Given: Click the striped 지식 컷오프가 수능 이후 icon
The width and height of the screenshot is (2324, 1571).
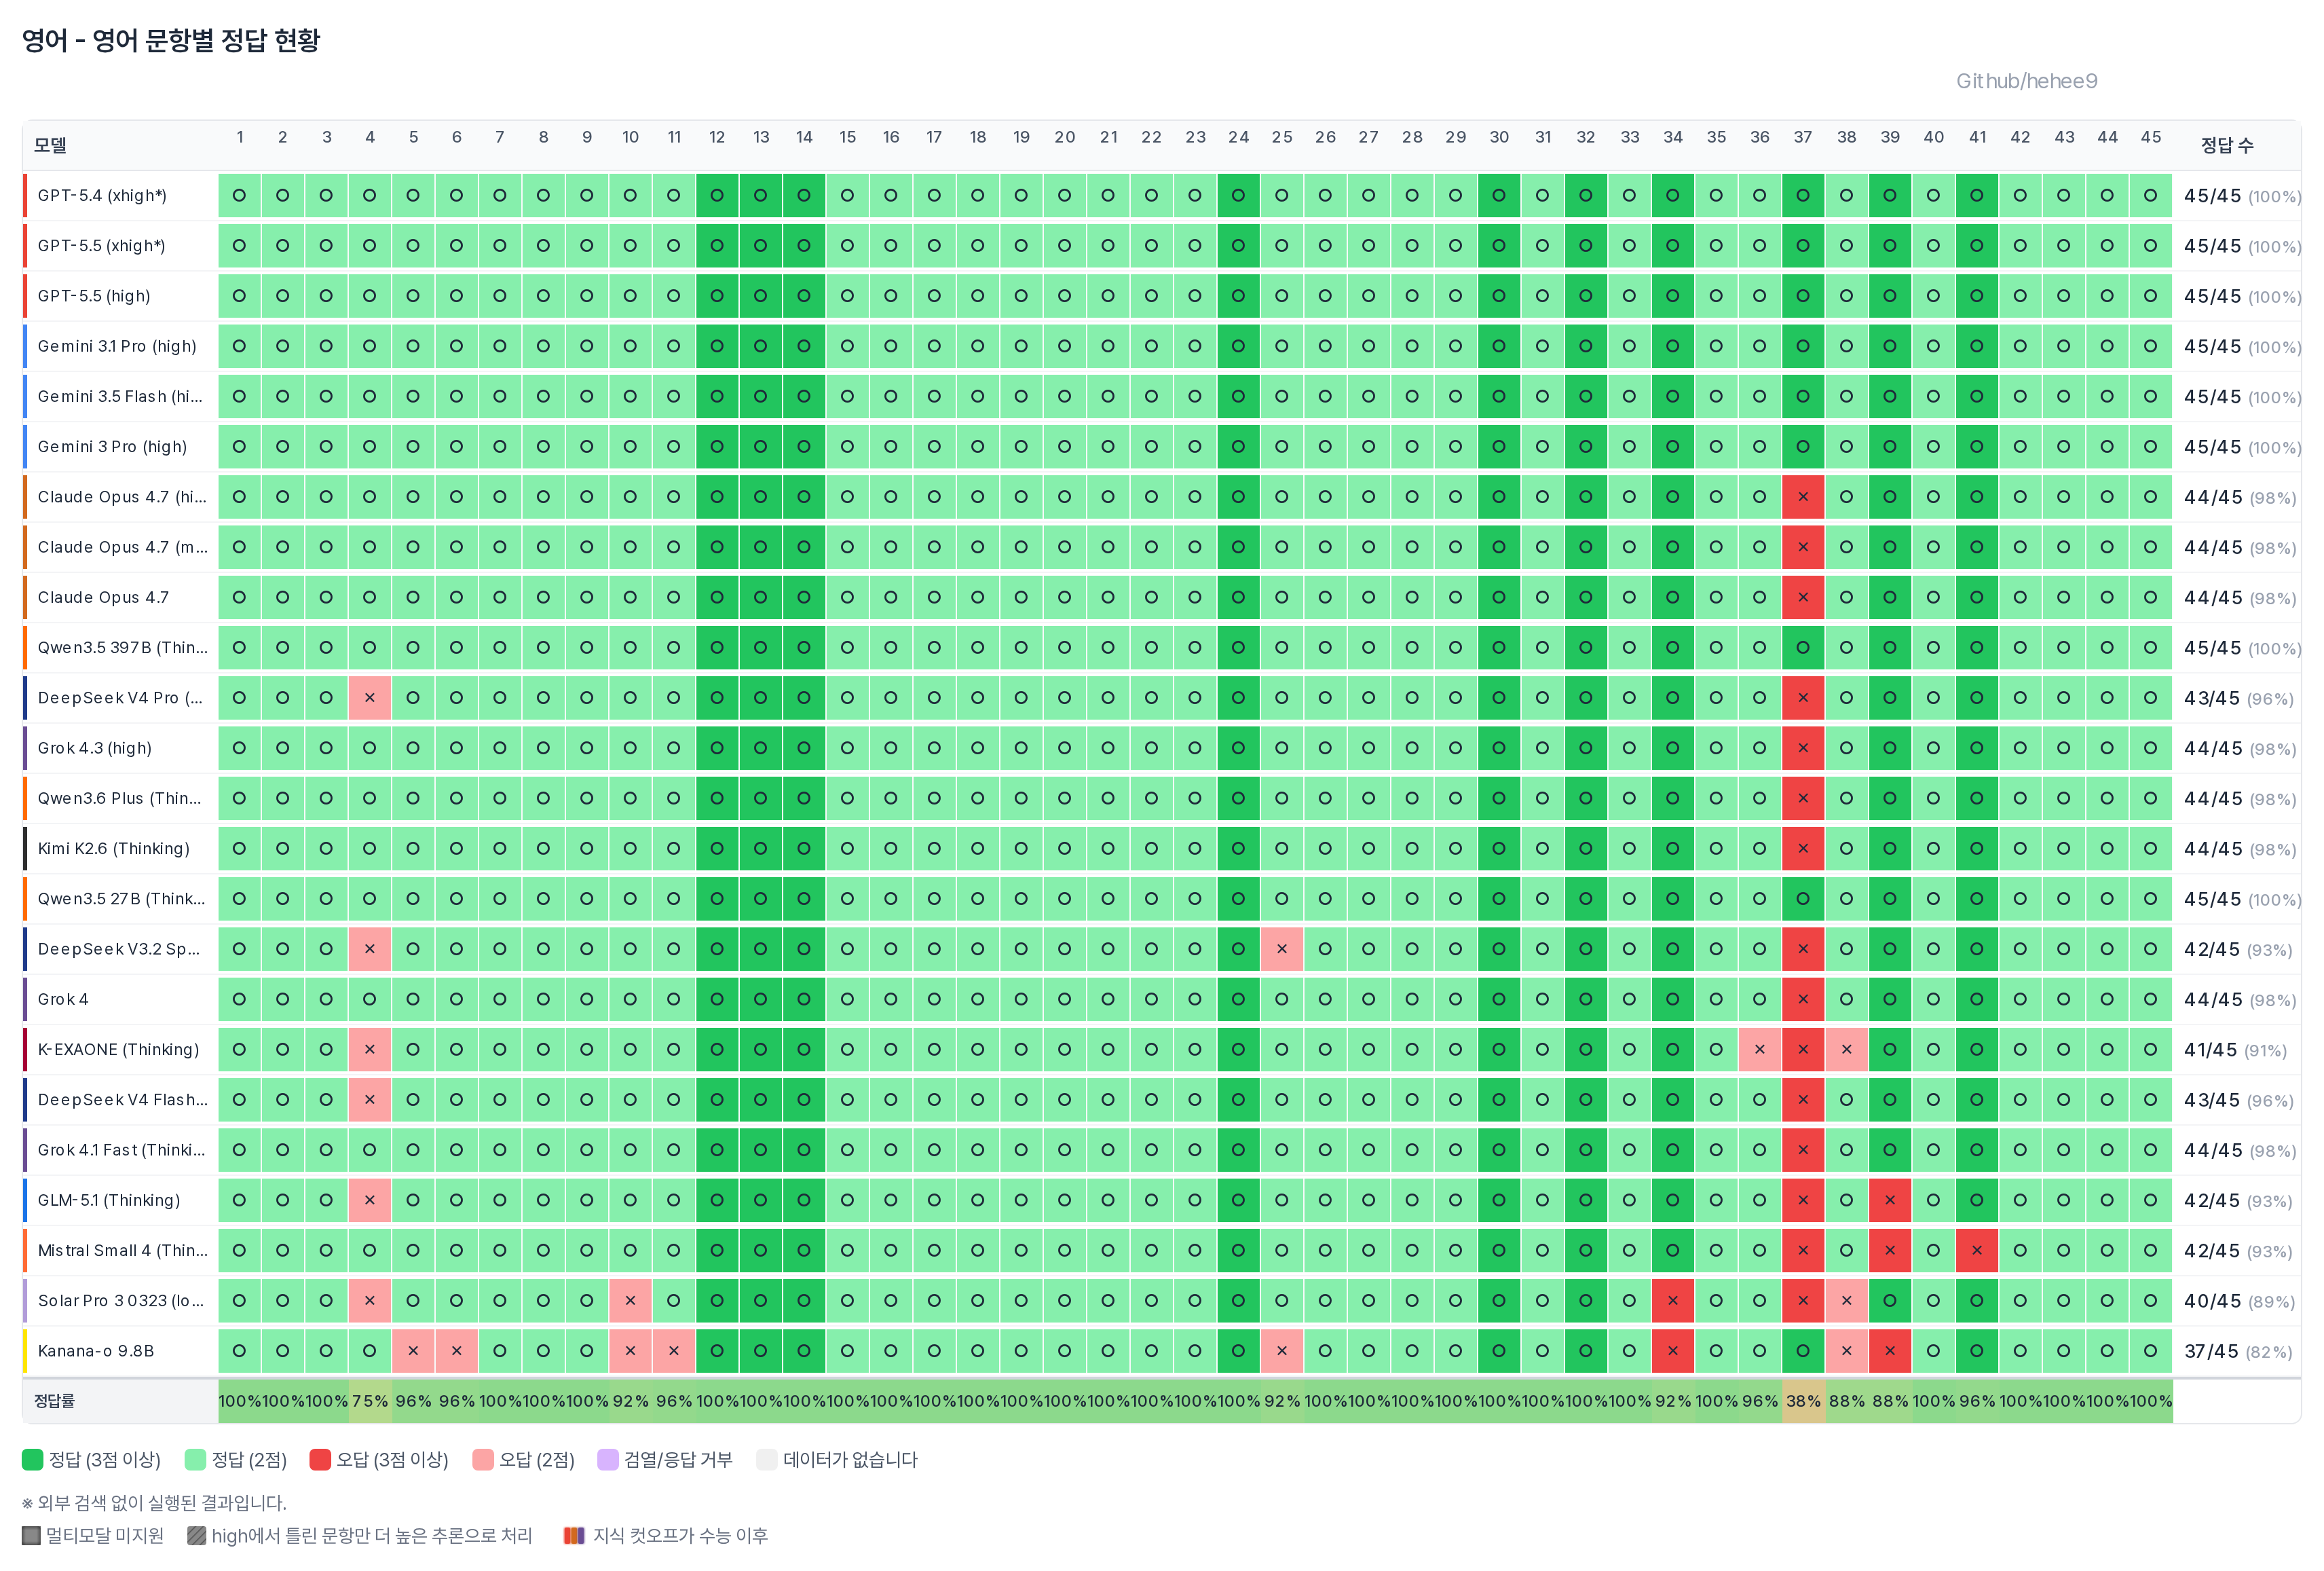Looking at the screenshot, I should point(574,1536).
